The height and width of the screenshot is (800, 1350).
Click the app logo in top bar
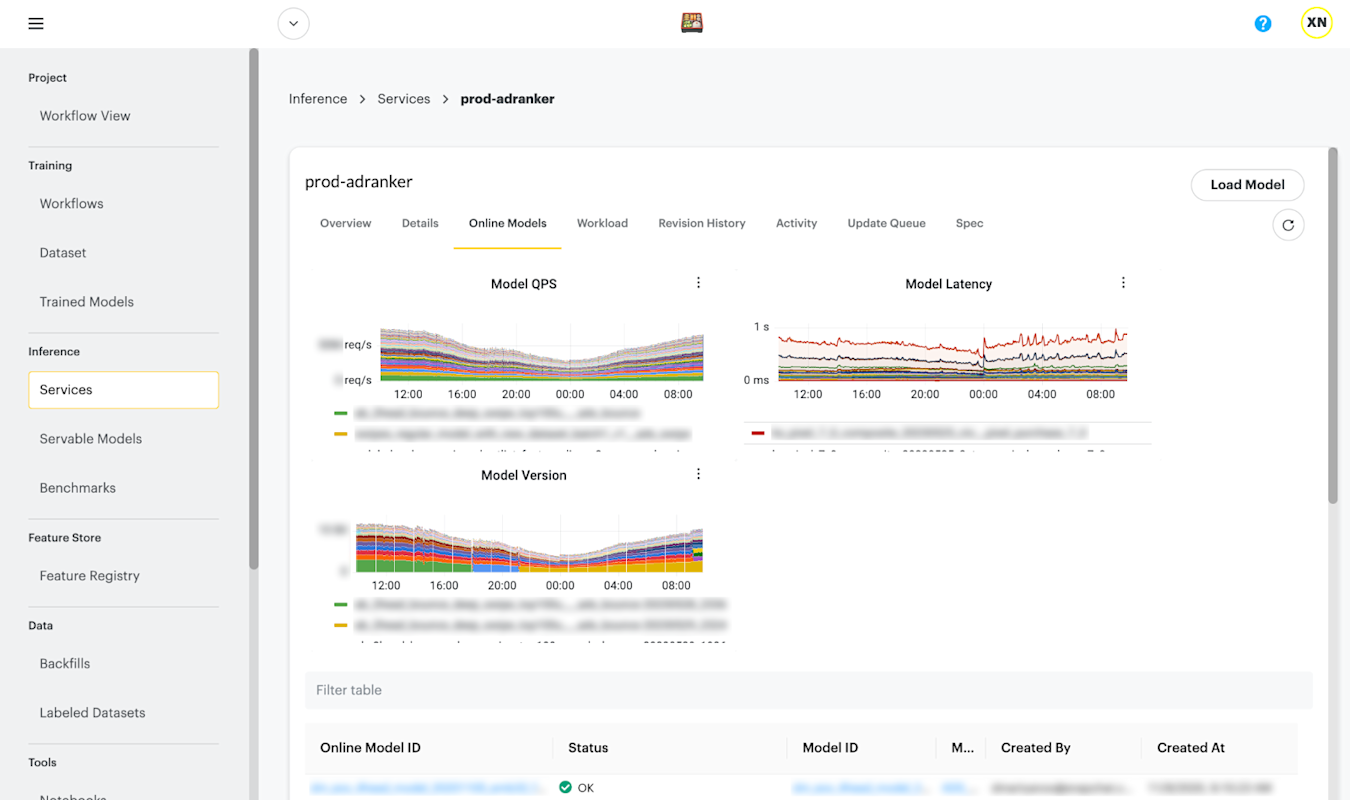click(x=691, y=23)
